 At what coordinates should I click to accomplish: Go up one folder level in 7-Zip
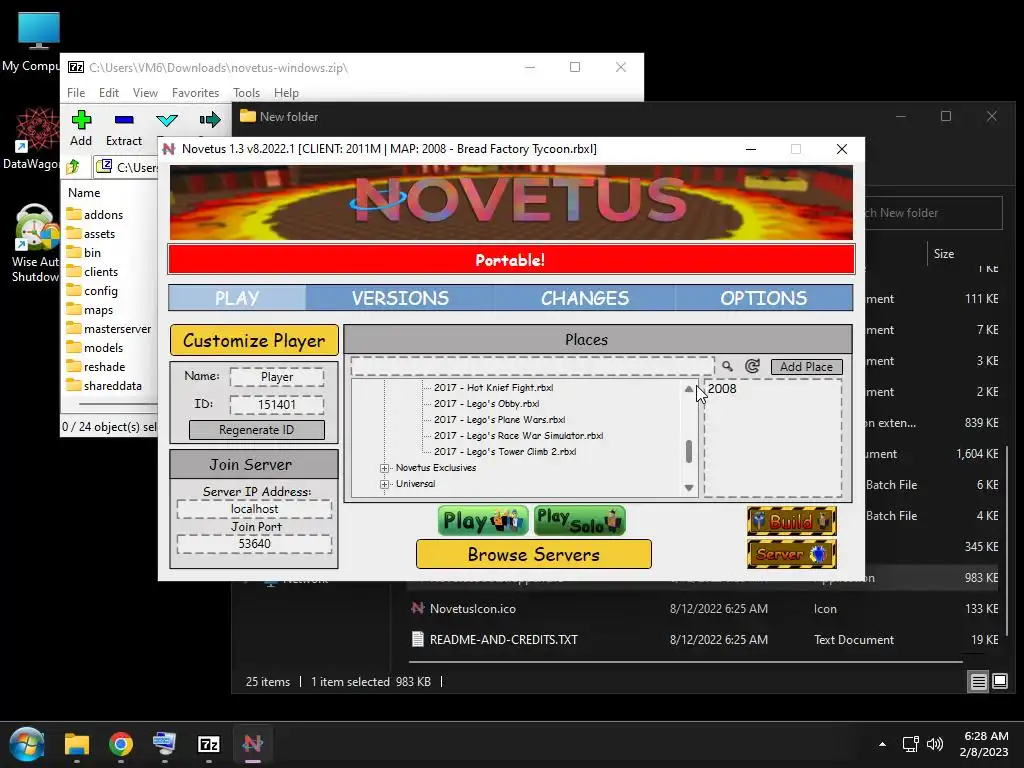point(73,167)
